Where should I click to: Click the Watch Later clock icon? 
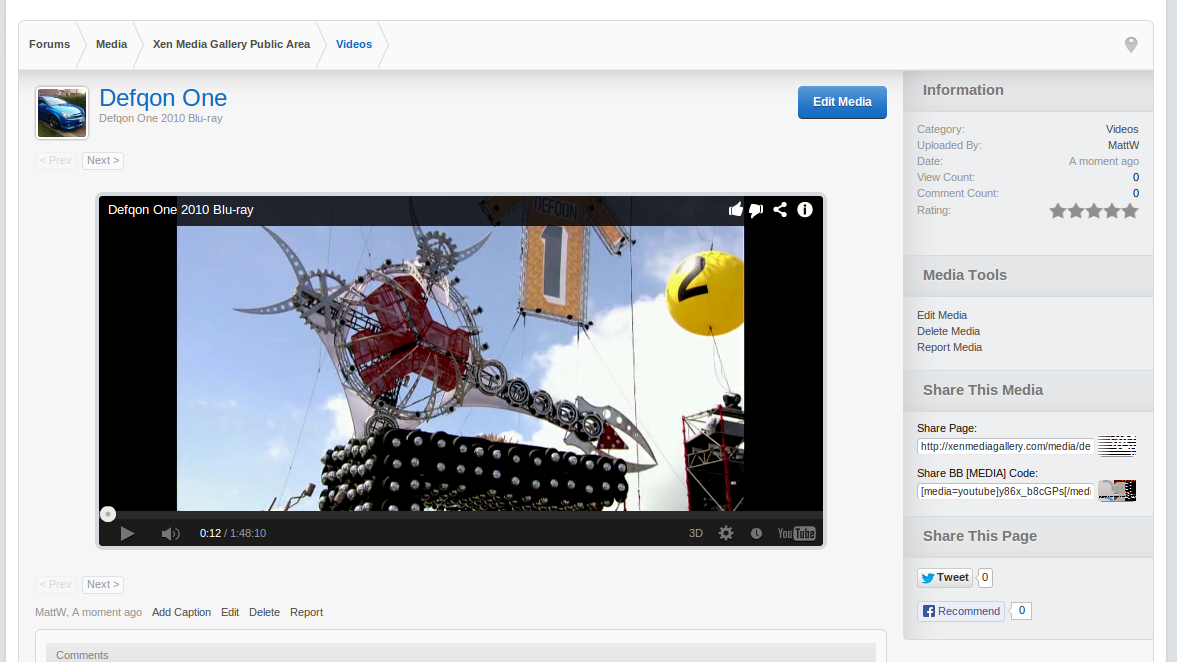coord(756,534)
